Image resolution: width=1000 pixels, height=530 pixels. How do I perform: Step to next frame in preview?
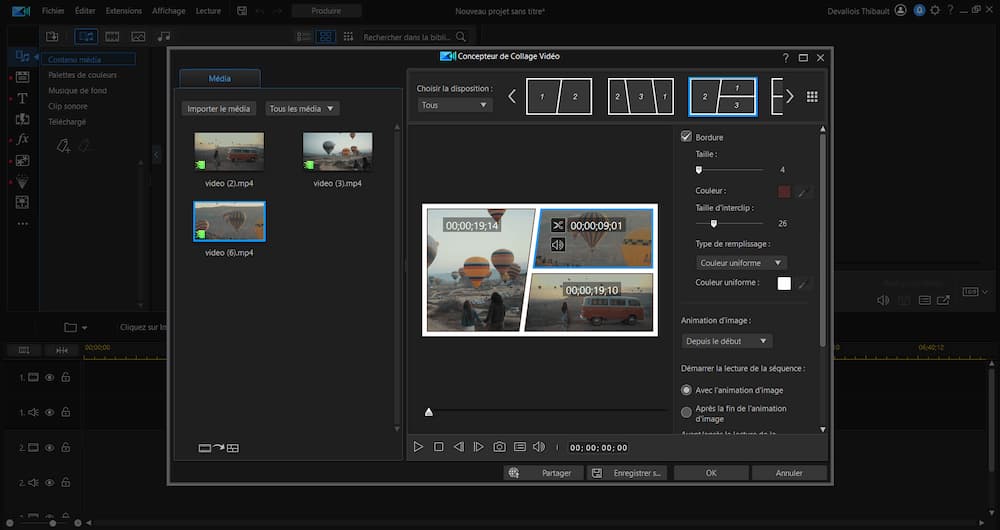pyautogui.click(x=478, y=447)
